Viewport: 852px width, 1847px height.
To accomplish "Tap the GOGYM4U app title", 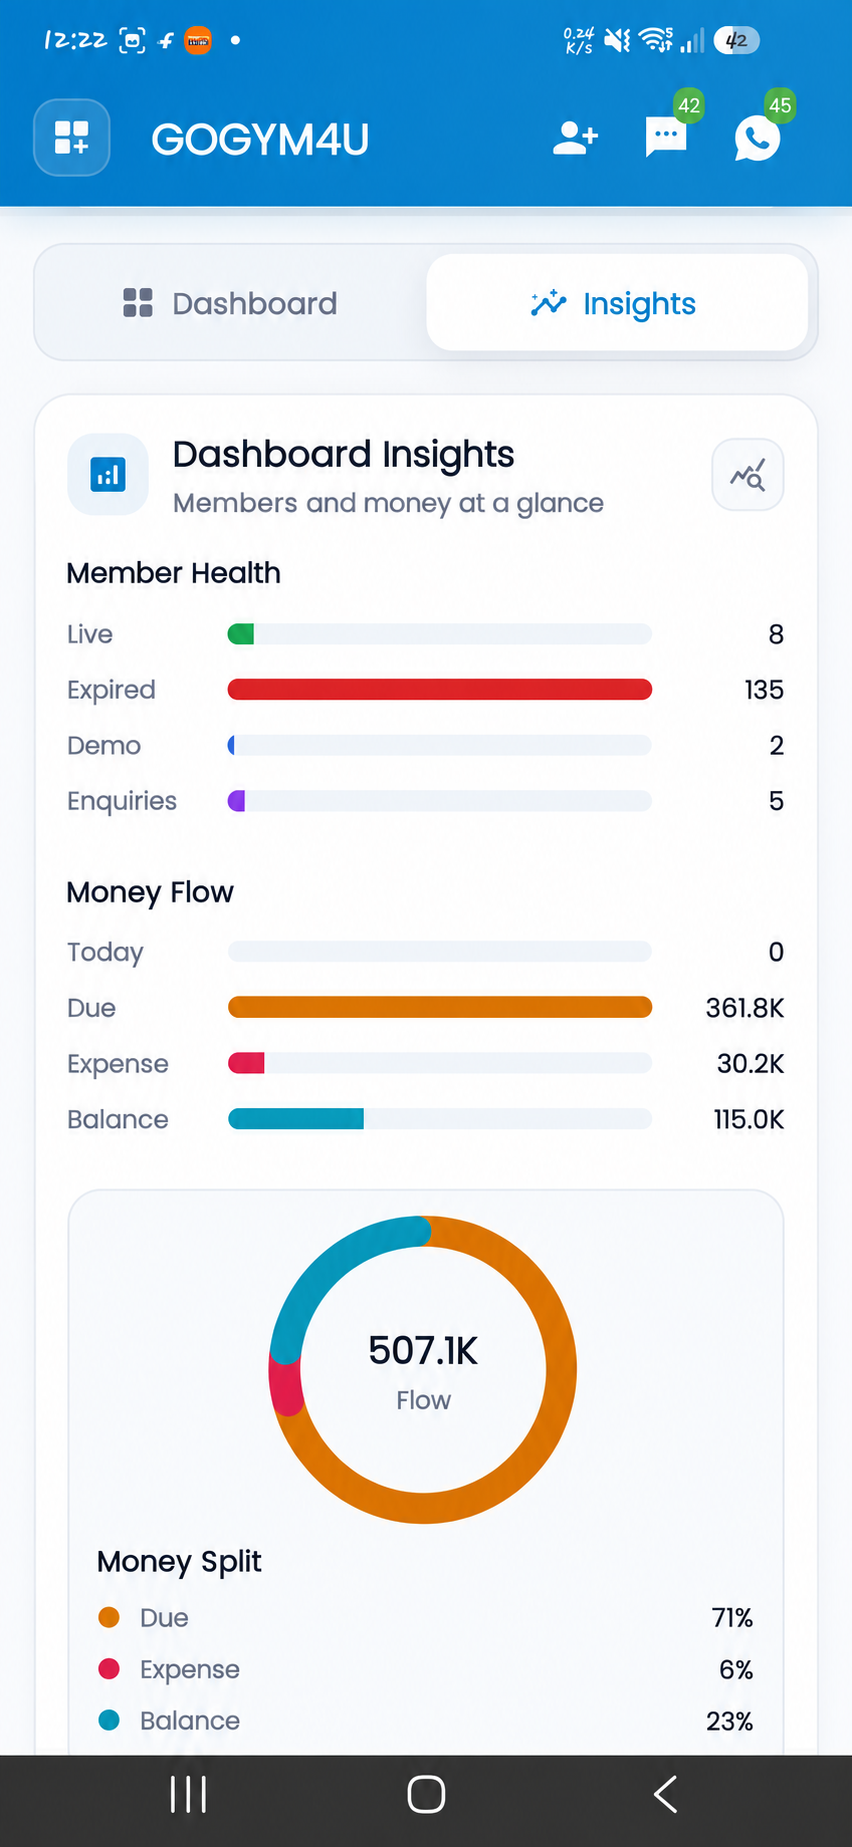I will tap(260, 139).
